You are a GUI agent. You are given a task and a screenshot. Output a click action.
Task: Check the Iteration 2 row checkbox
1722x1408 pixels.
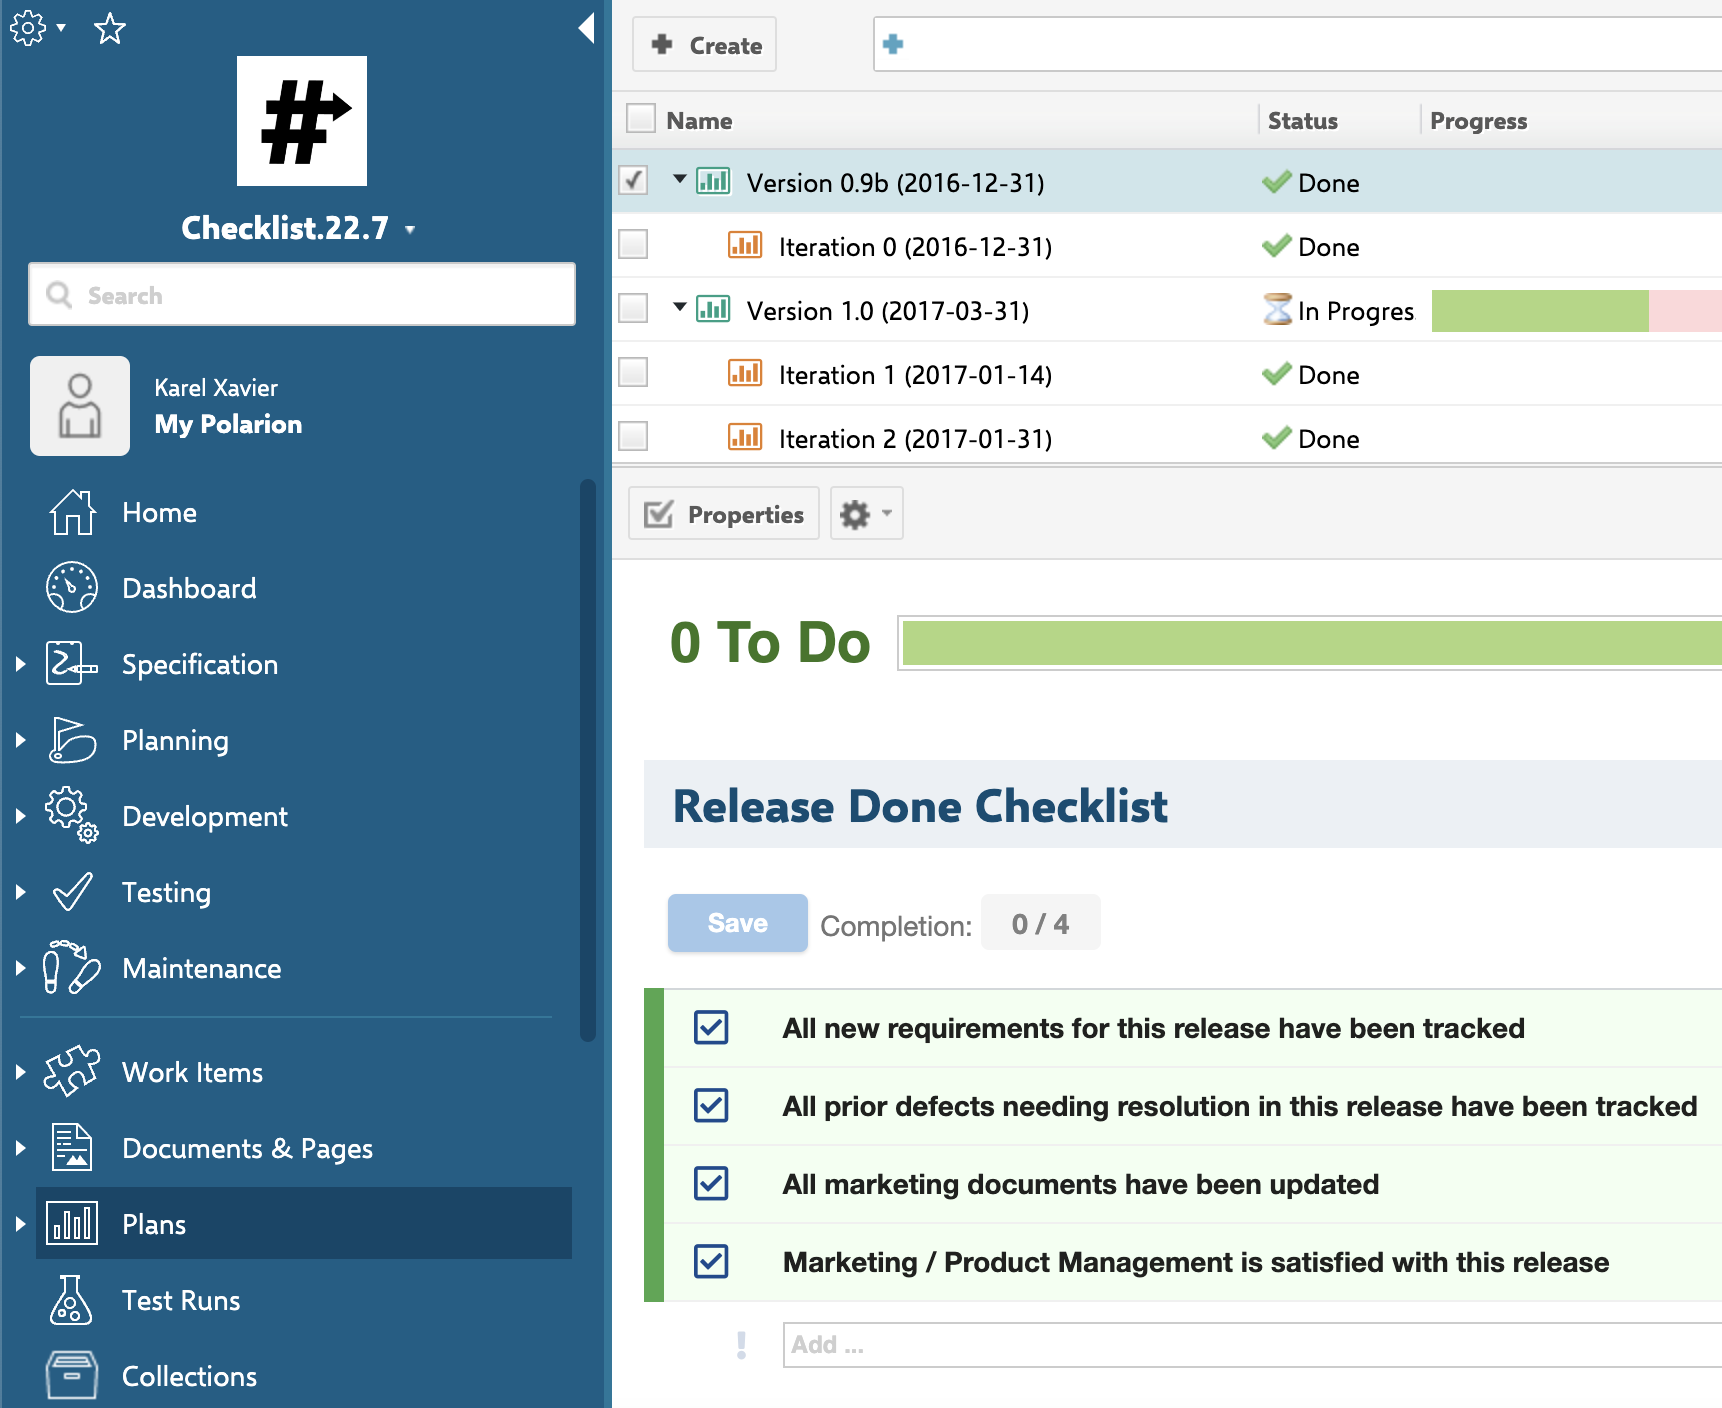[x=633, y=437]
